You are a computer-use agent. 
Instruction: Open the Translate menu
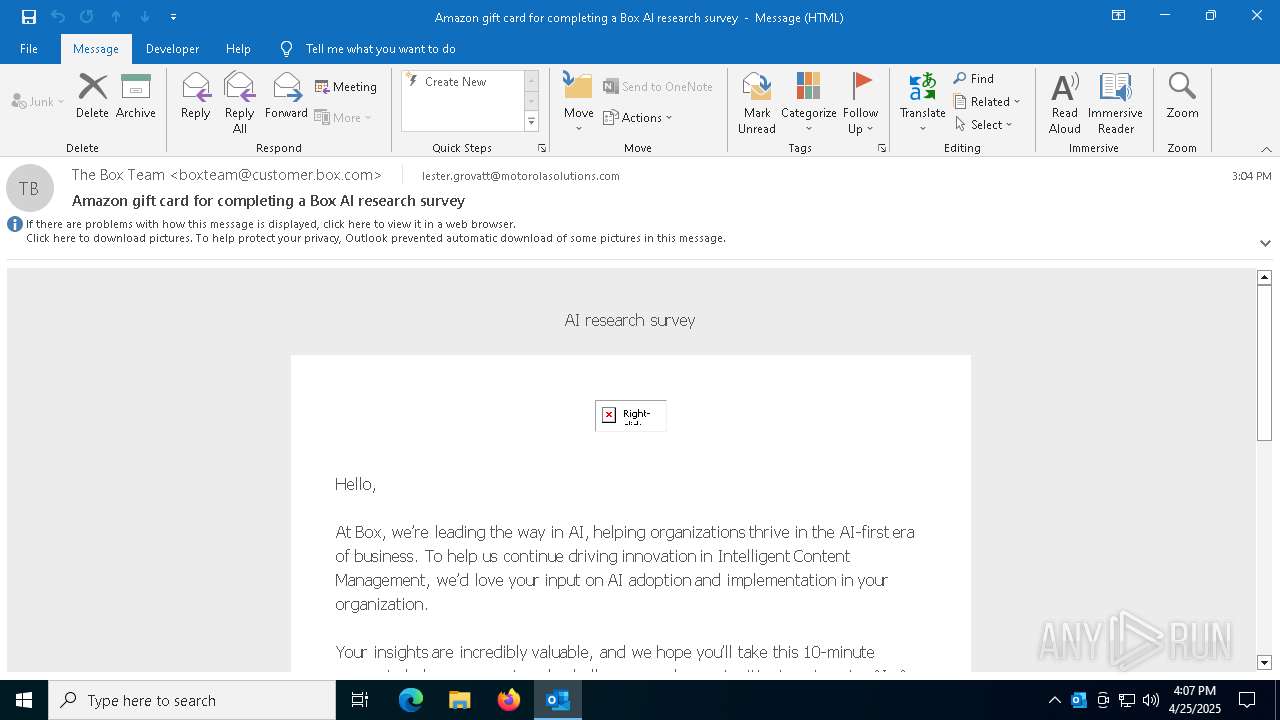923,103
